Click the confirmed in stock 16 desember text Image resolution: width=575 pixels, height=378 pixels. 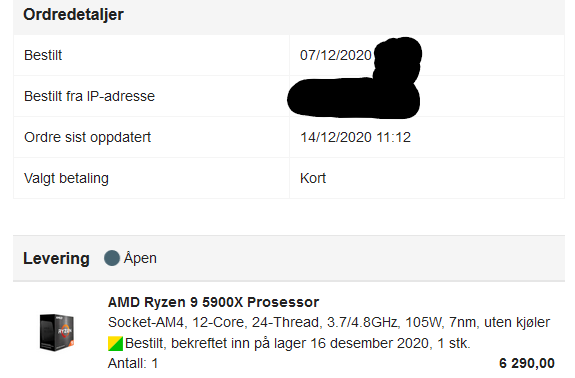click(298, 344)
